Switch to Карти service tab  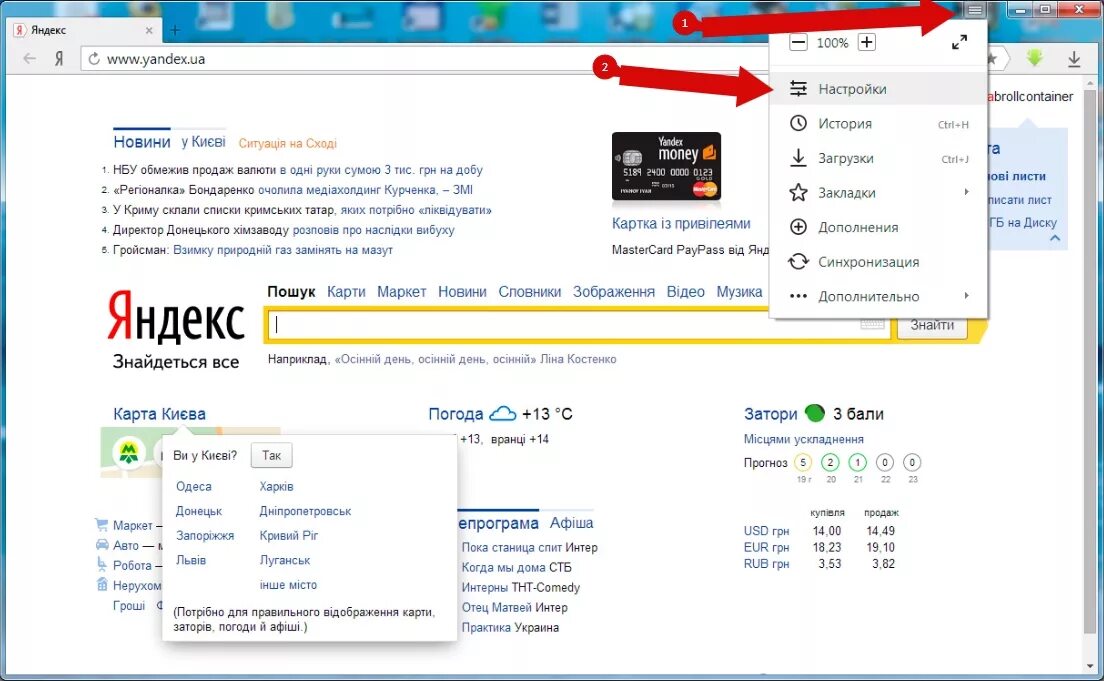[346, 292]
